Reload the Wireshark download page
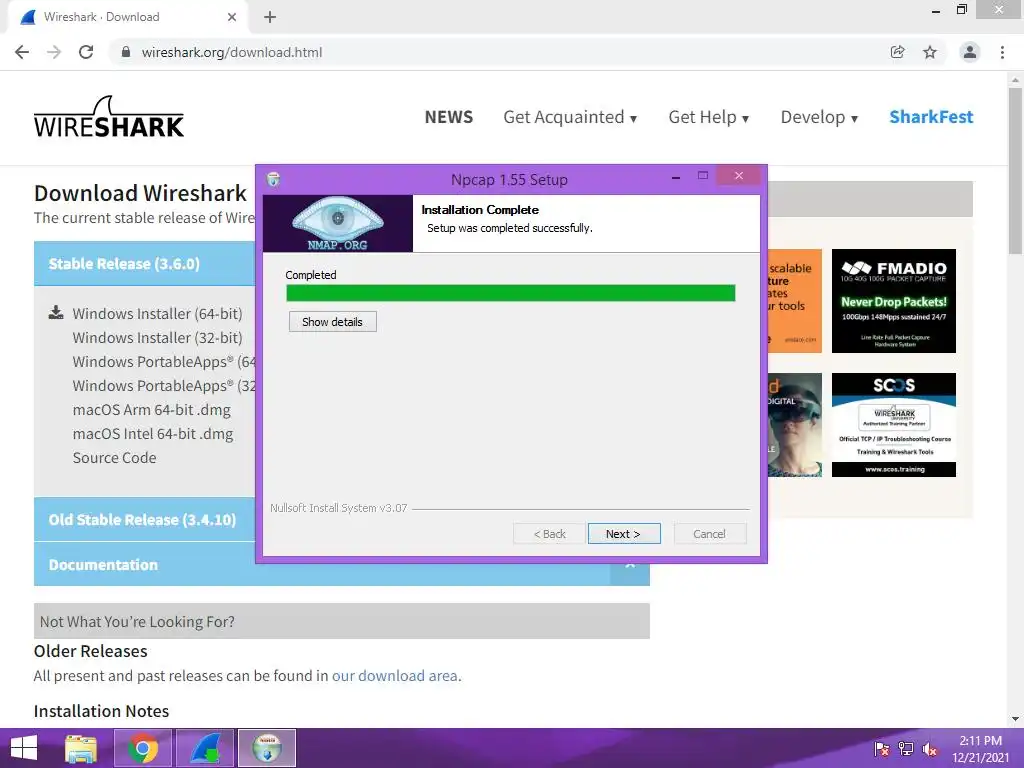Image resolution: width=1024 pixels, height=768 pixels. tap(86, 52)
